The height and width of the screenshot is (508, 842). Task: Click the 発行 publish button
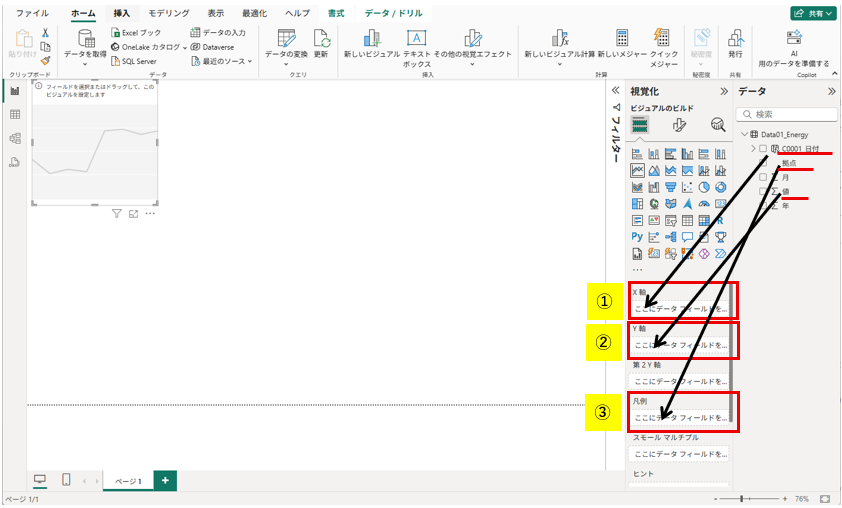[735, 43]
